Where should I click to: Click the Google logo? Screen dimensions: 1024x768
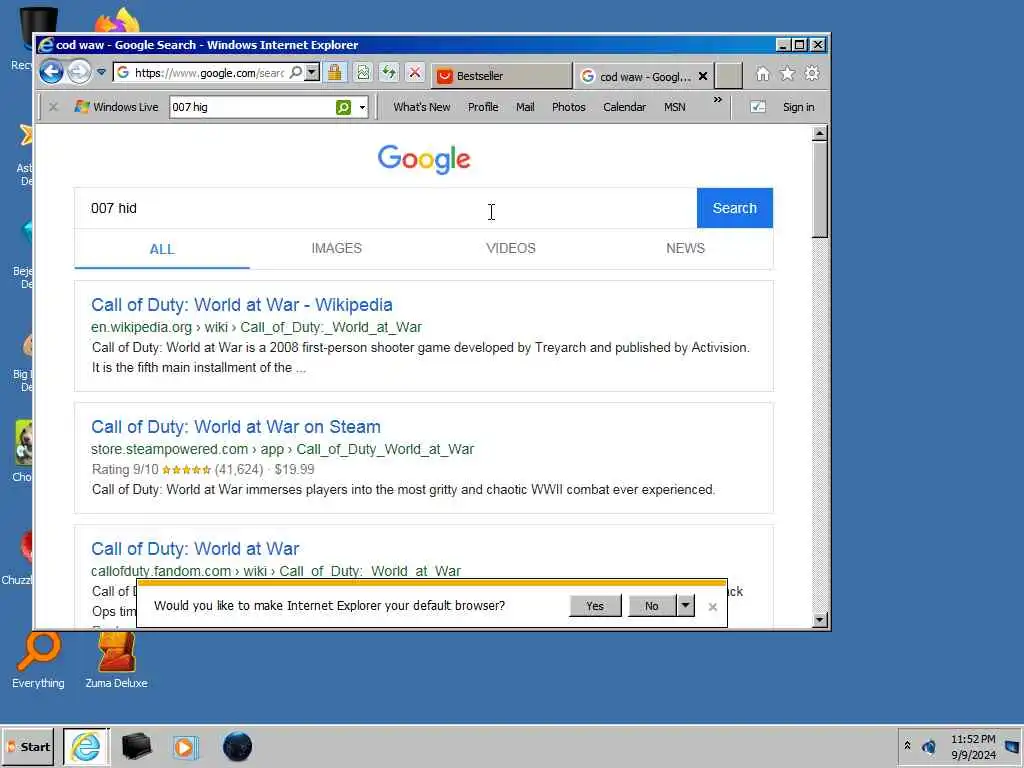424,159
